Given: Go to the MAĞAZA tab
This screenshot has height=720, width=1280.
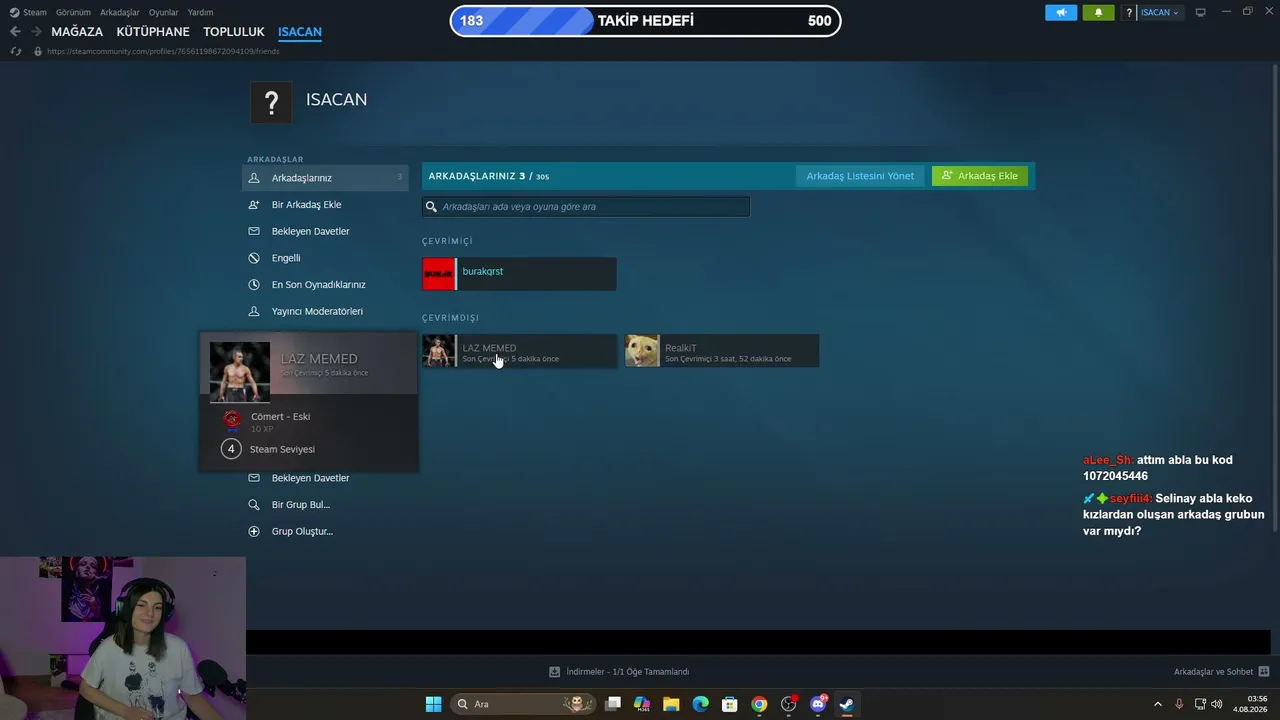Looking at the screenshot, I should tap(77, 32).
